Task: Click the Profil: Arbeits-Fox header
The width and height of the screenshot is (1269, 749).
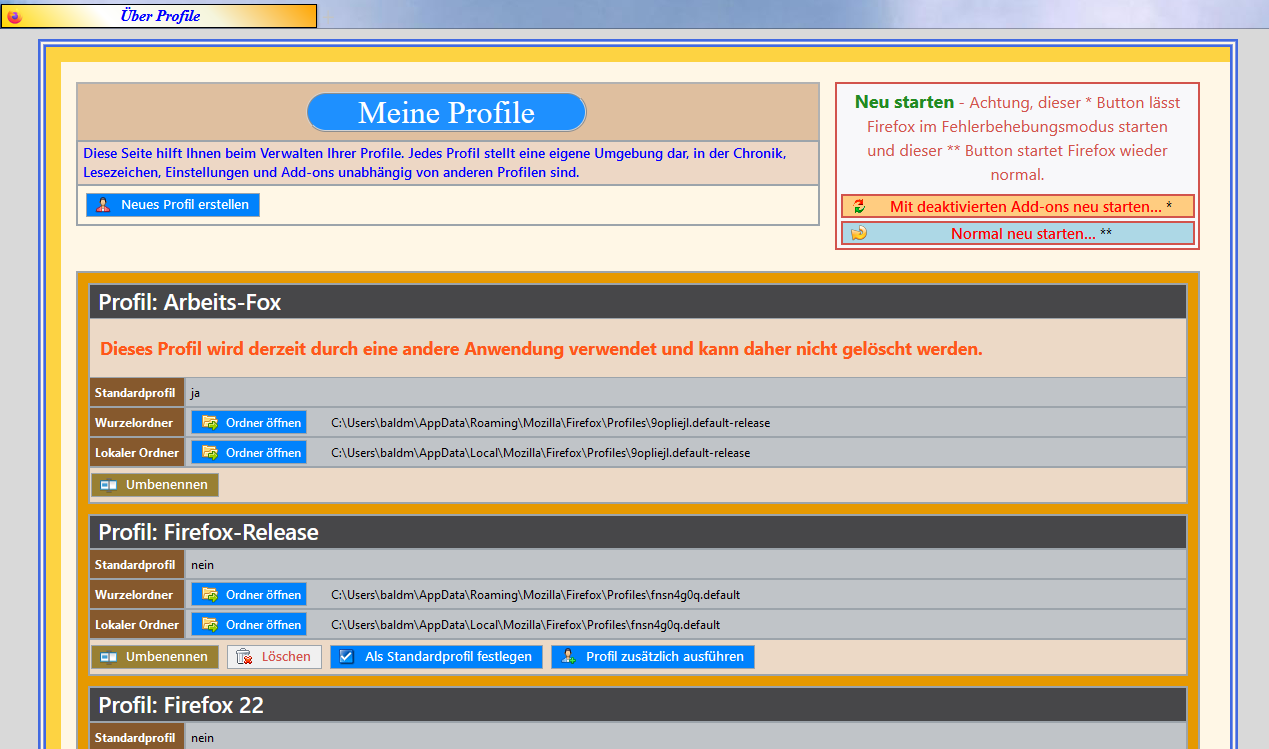Action: 638,302
